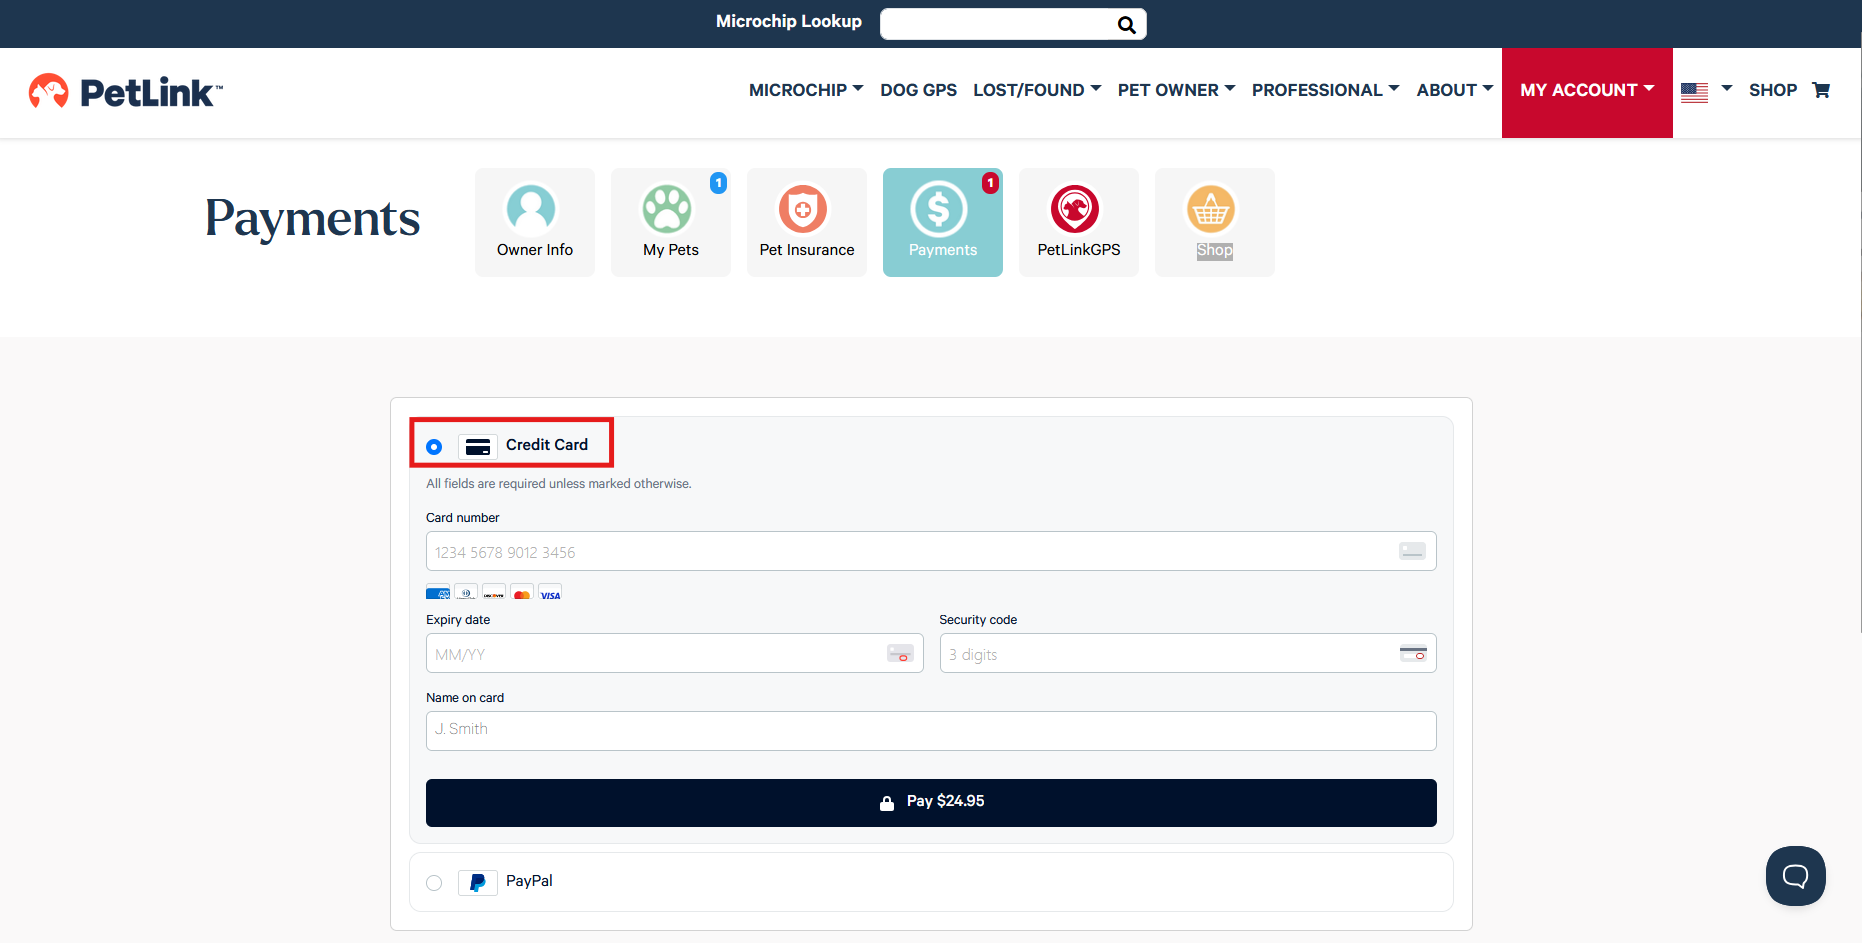Click the 'All fields are required' notice text

point(559,484)
